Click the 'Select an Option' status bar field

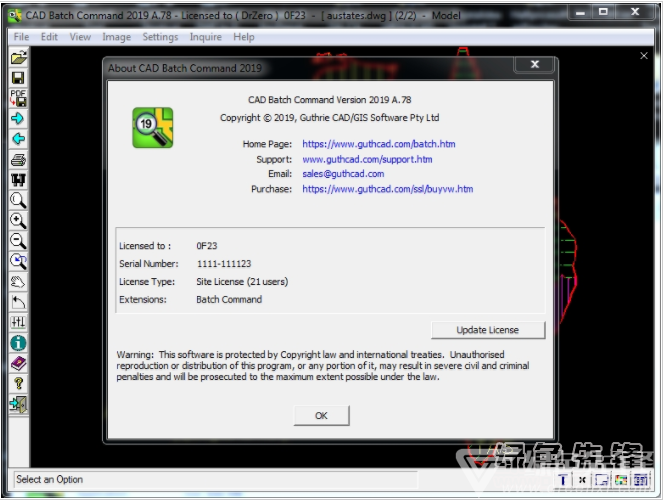(215, 480)
